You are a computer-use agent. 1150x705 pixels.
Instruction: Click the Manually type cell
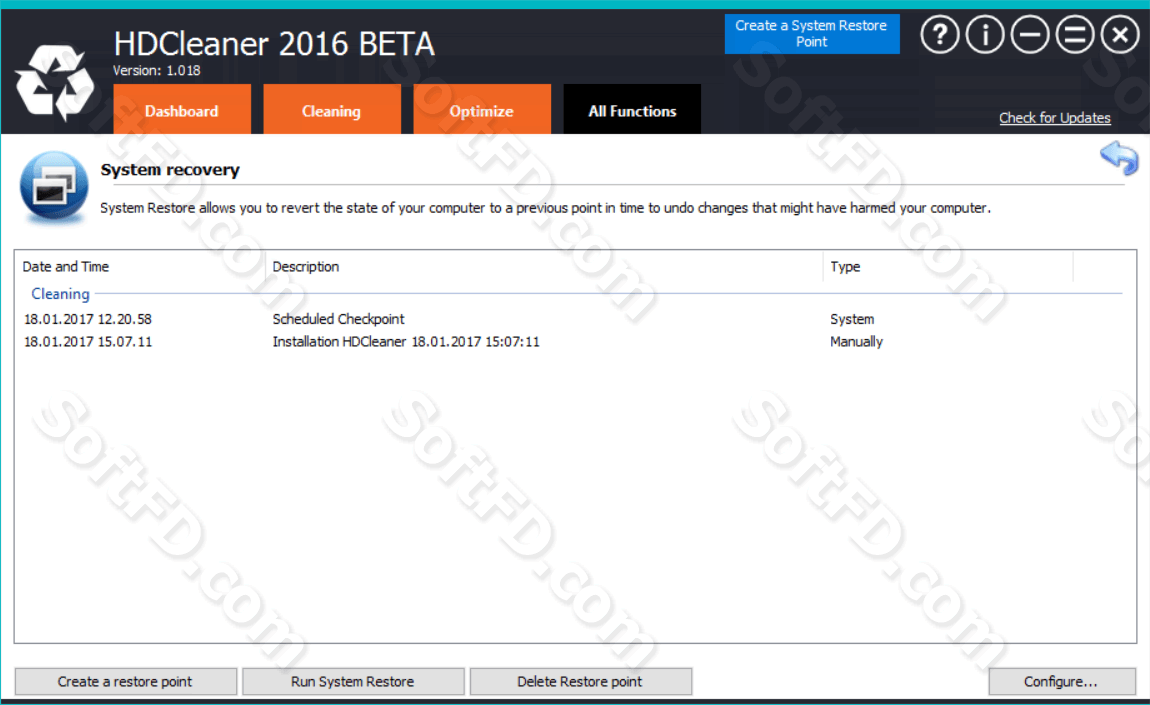click(857, 342)
